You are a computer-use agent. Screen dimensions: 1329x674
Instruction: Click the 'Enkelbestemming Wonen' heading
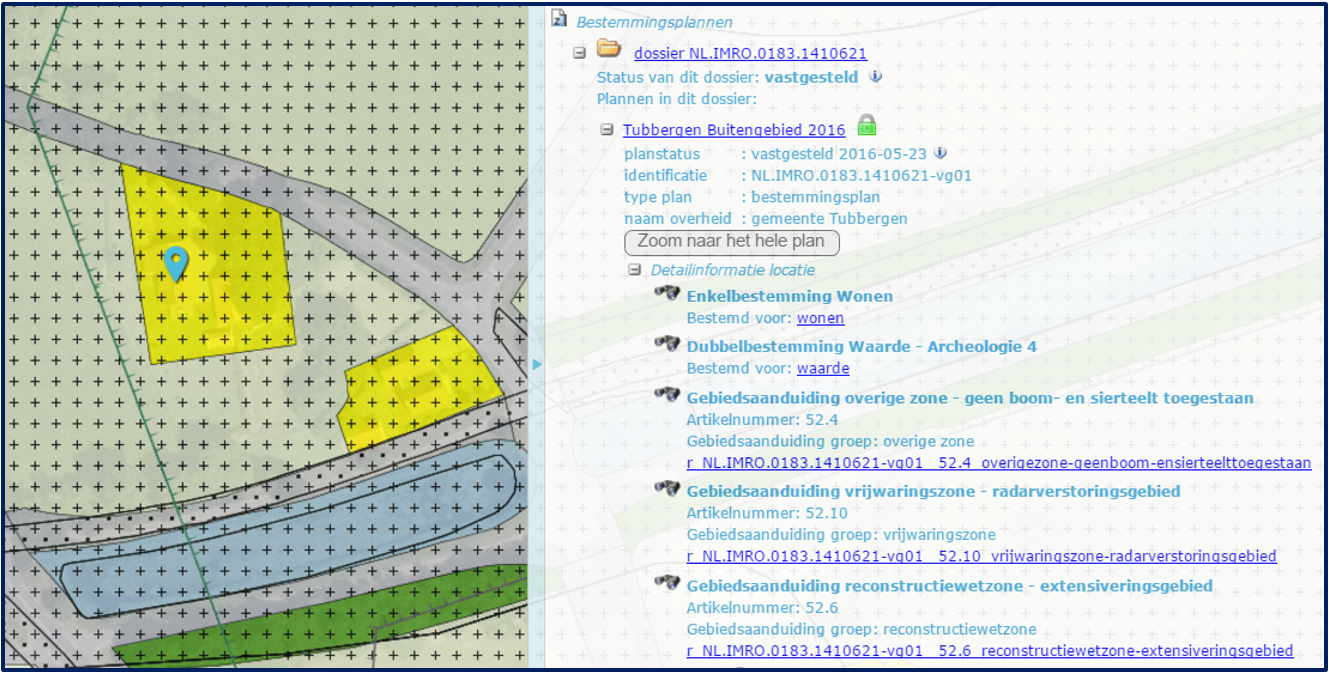(790, 296)
